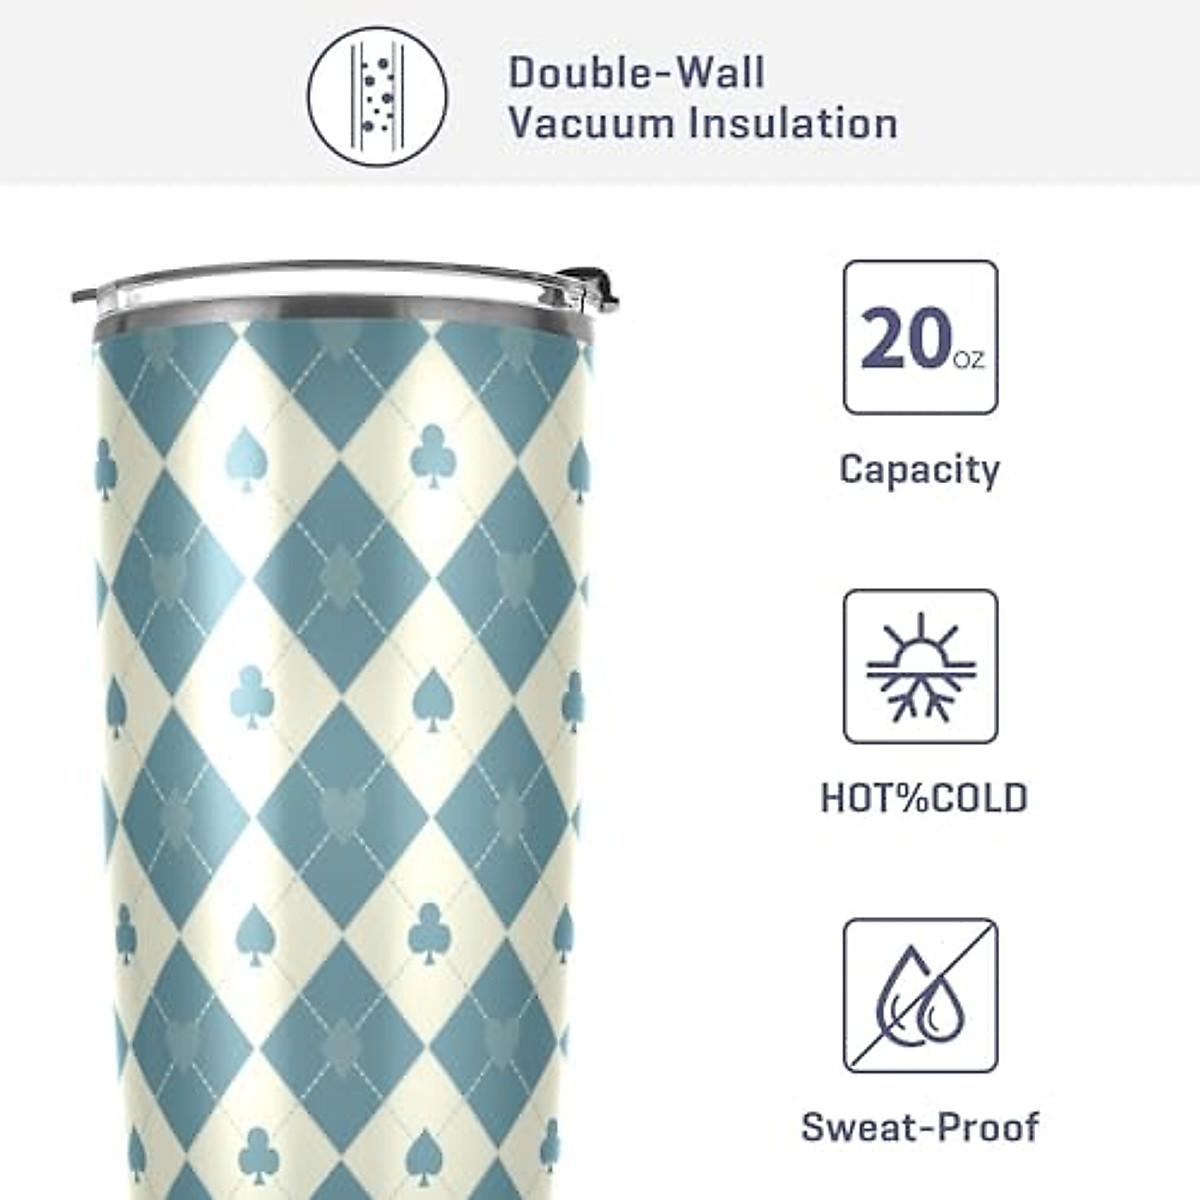The width and height of the screenshot is (1200, 1200).
Task: Click the "oz" unit text in capacity box
Action: coord(968,358)
